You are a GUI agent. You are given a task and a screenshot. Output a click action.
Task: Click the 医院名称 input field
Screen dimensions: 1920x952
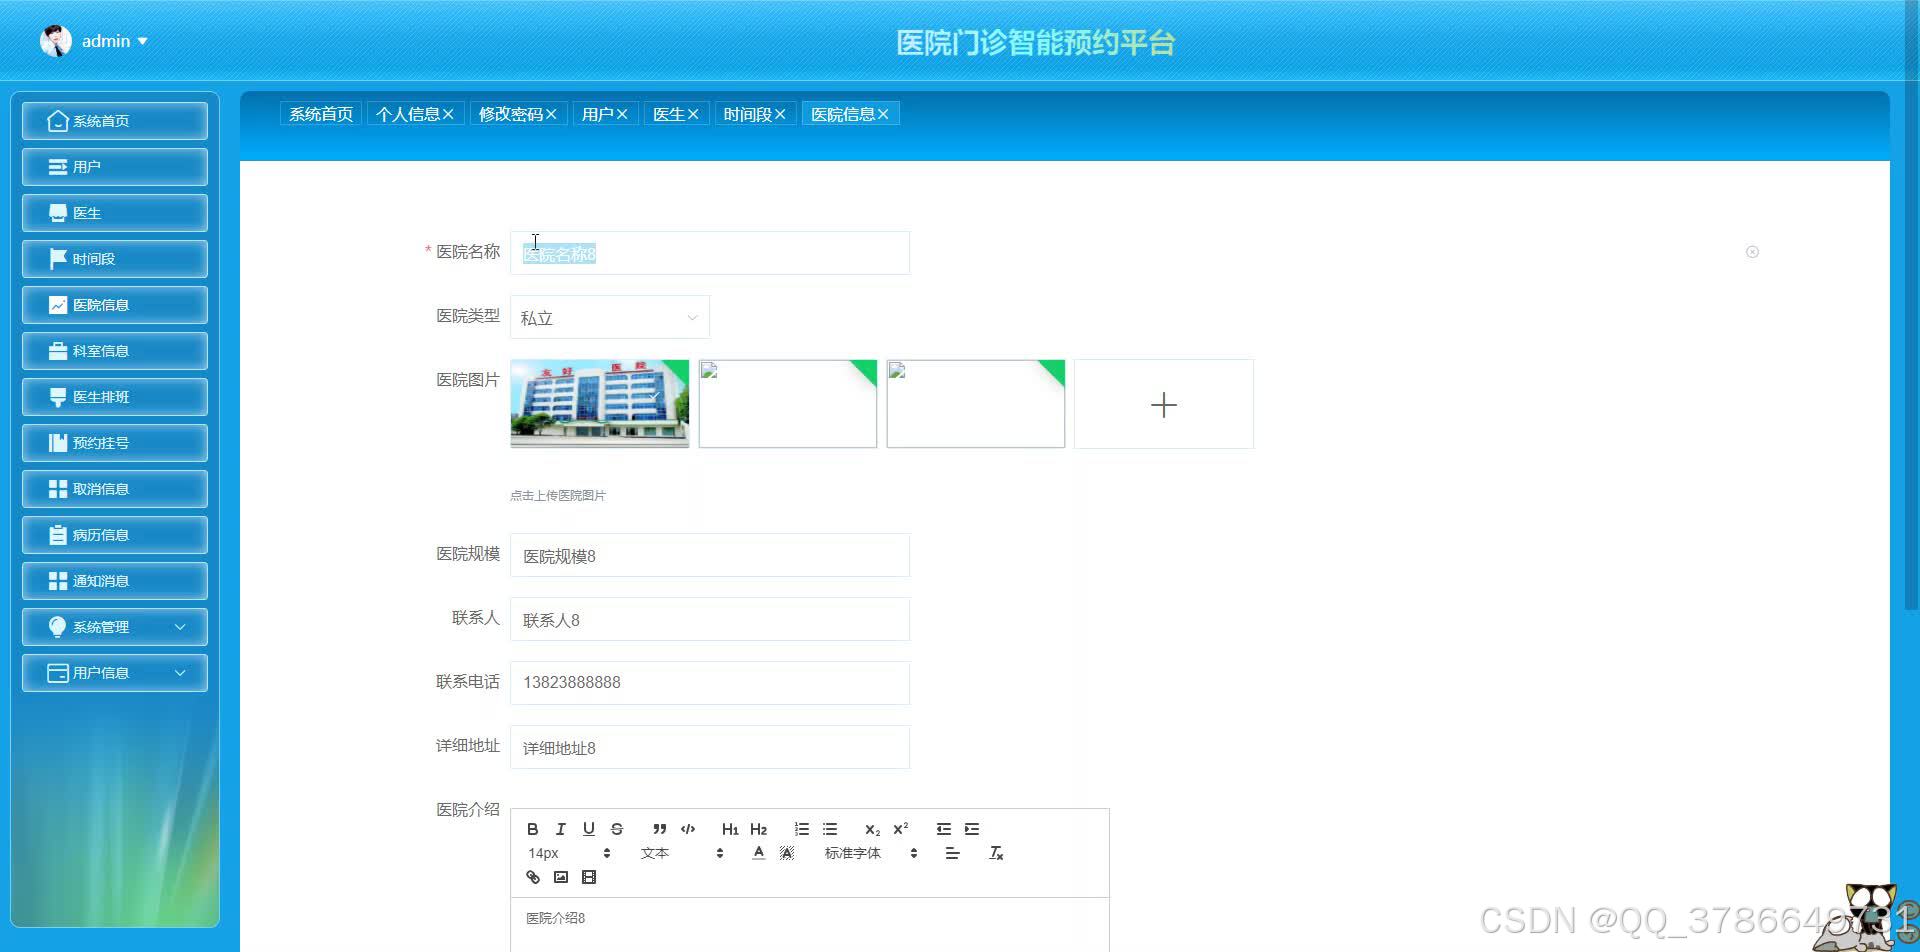point(710,253)
